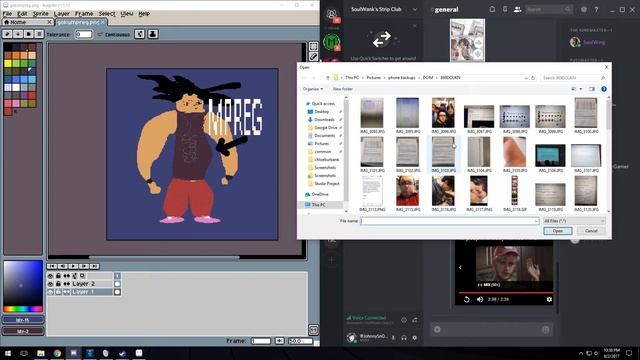Image resolution: width=640 pixels, height=360 pixels.
Task: Go to next frame in the timeline
Action: coord(84,266)
